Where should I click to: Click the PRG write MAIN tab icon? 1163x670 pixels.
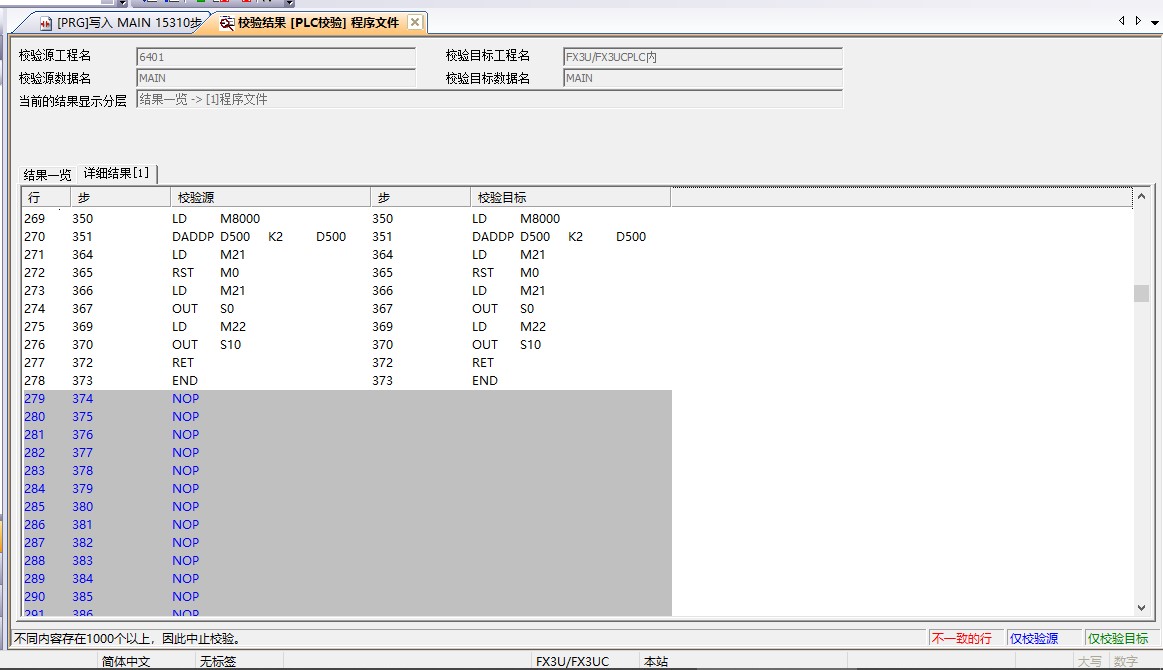[45, 23]
